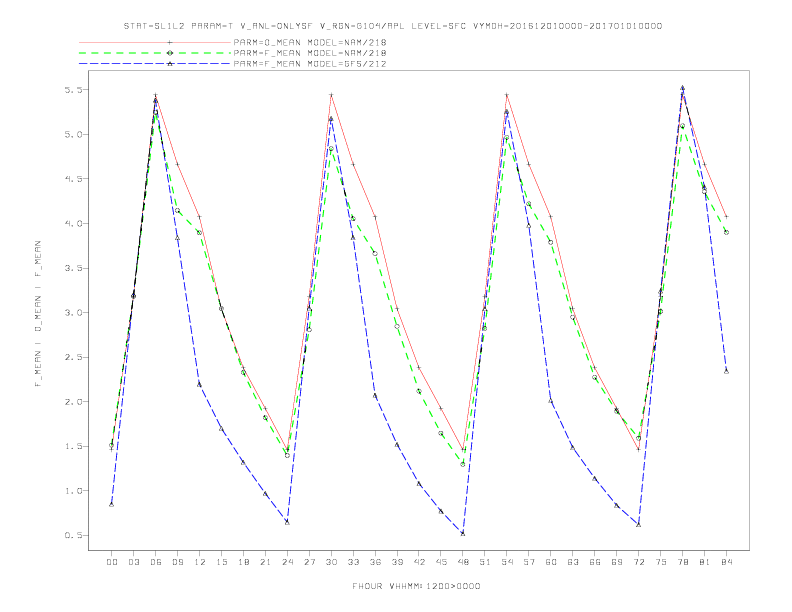
Task: Click the 00 forecast hour tick label
Action: pos(112,562)
